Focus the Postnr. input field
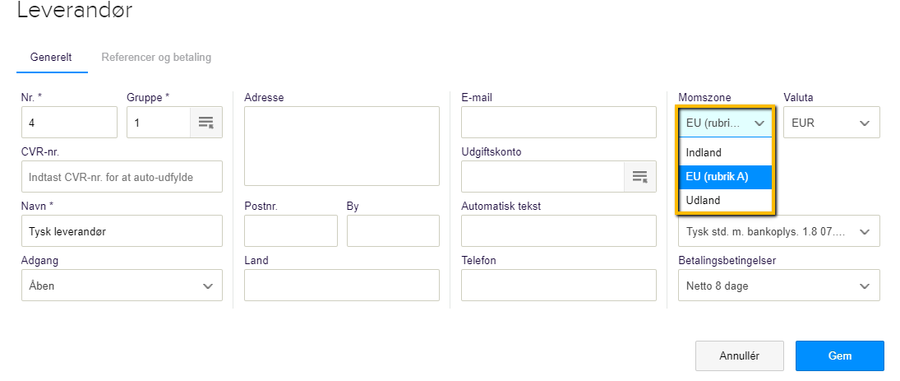900x381 pixels. 291,231
